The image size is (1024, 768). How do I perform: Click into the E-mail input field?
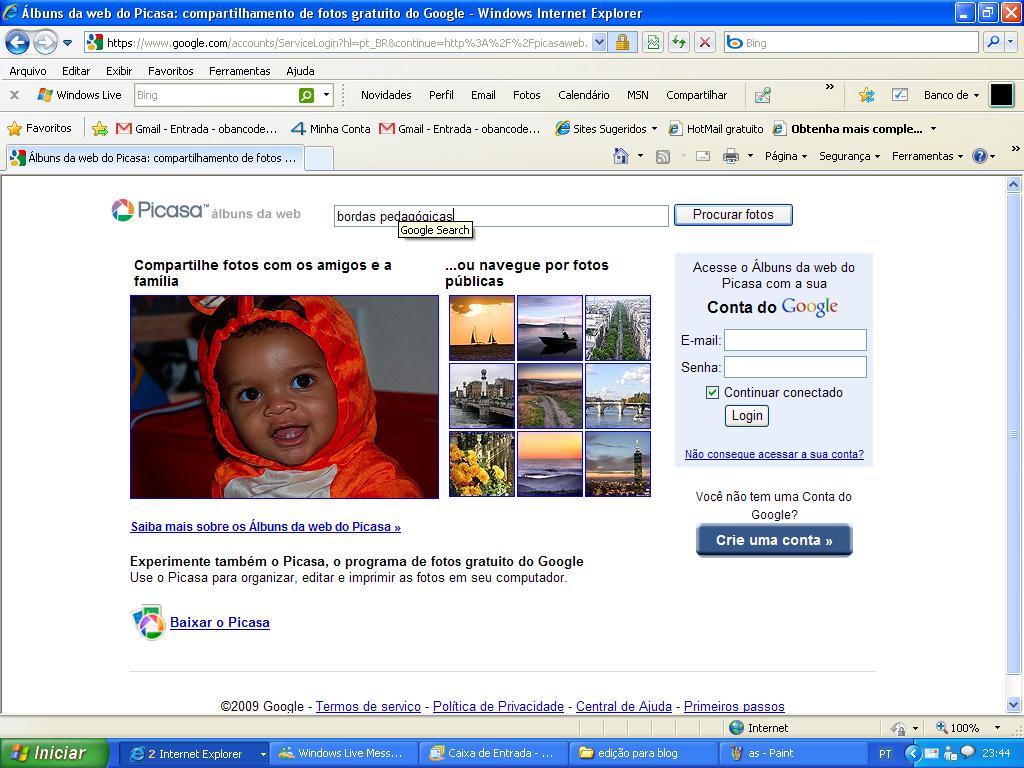[x=795, y=340]
